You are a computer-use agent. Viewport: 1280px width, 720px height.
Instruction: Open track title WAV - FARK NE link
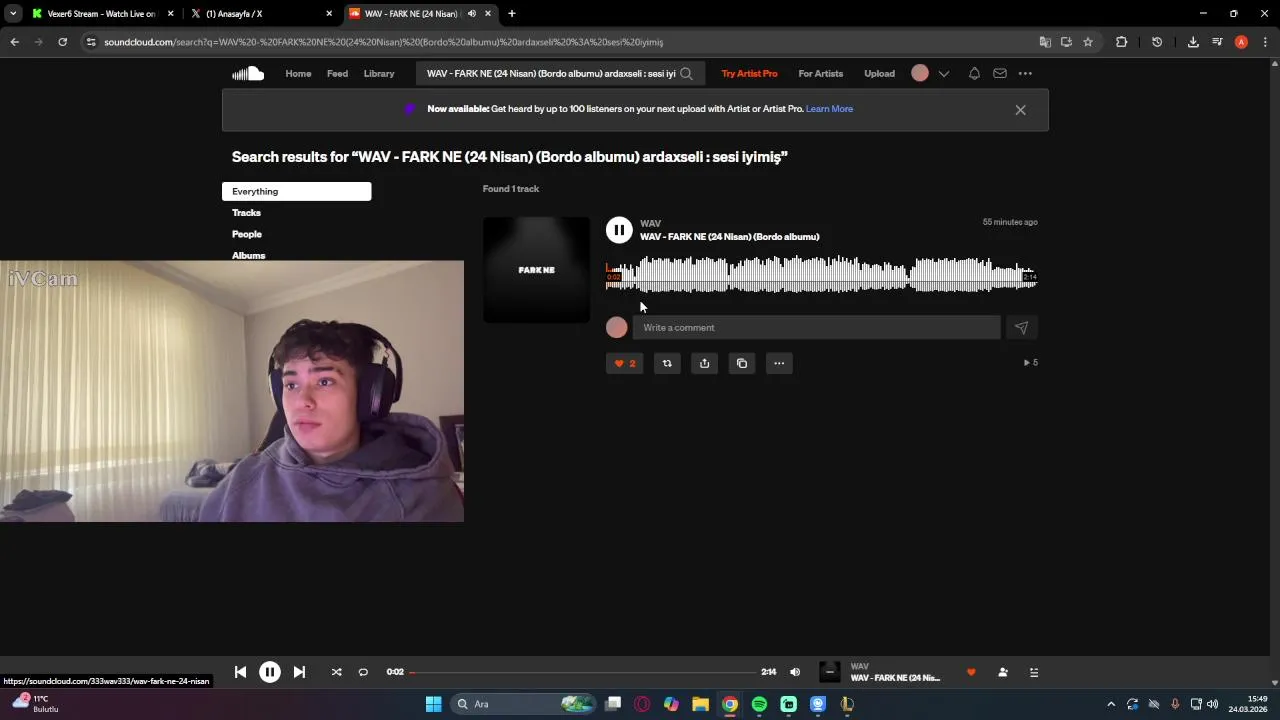729,237
